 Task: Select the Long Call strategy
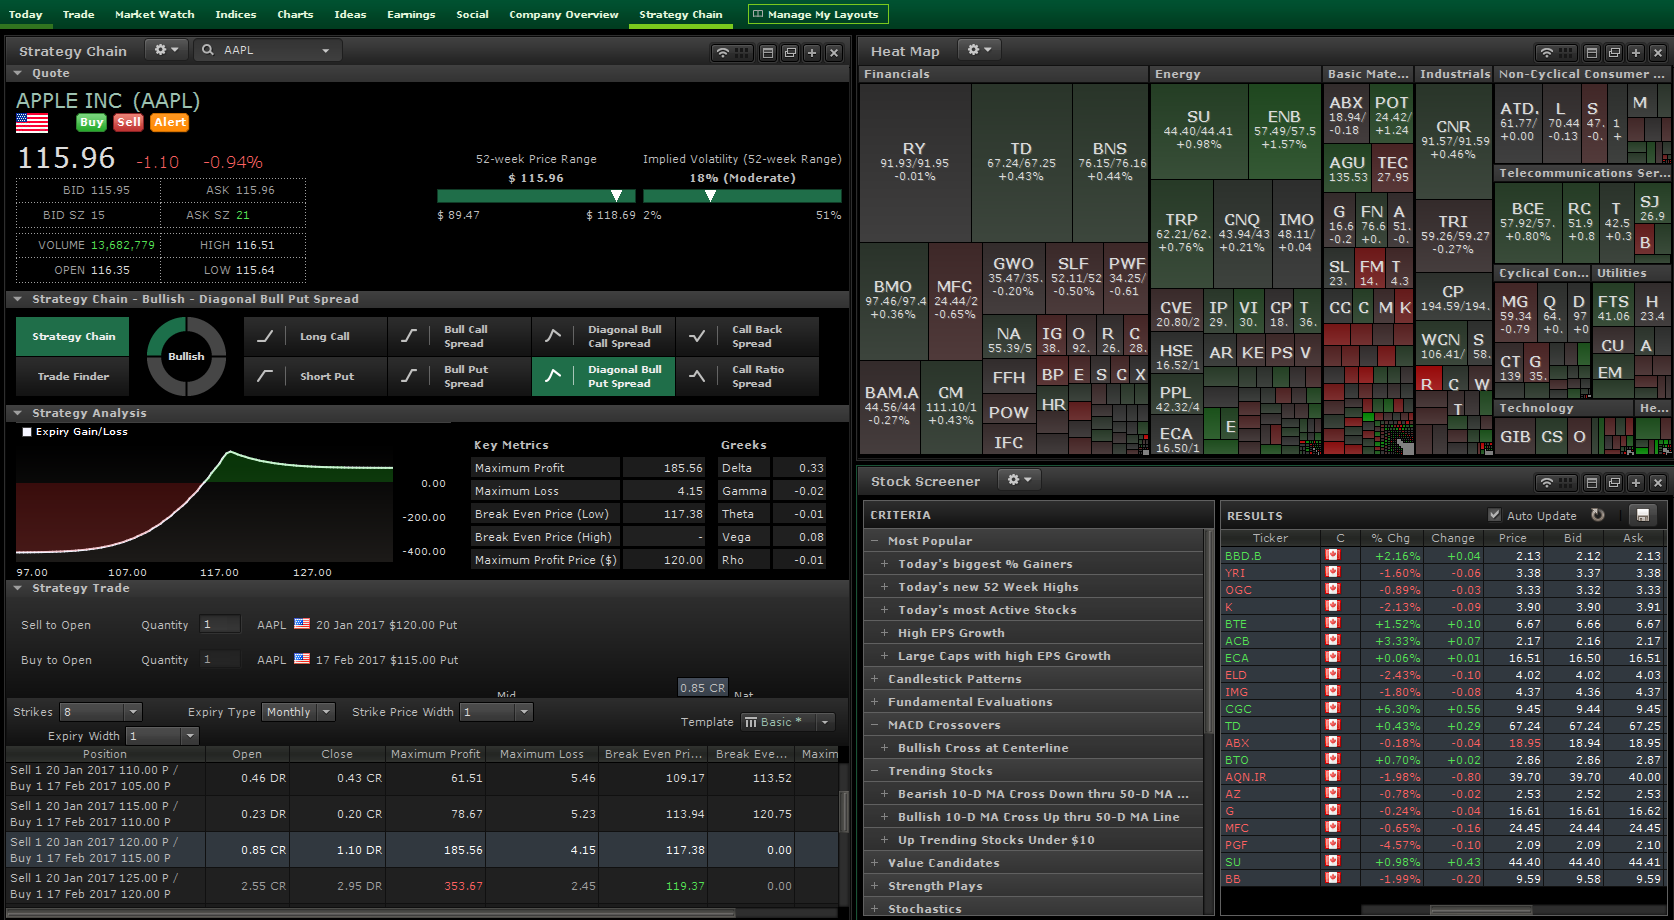pyautogui.click(x=315, y=336)
